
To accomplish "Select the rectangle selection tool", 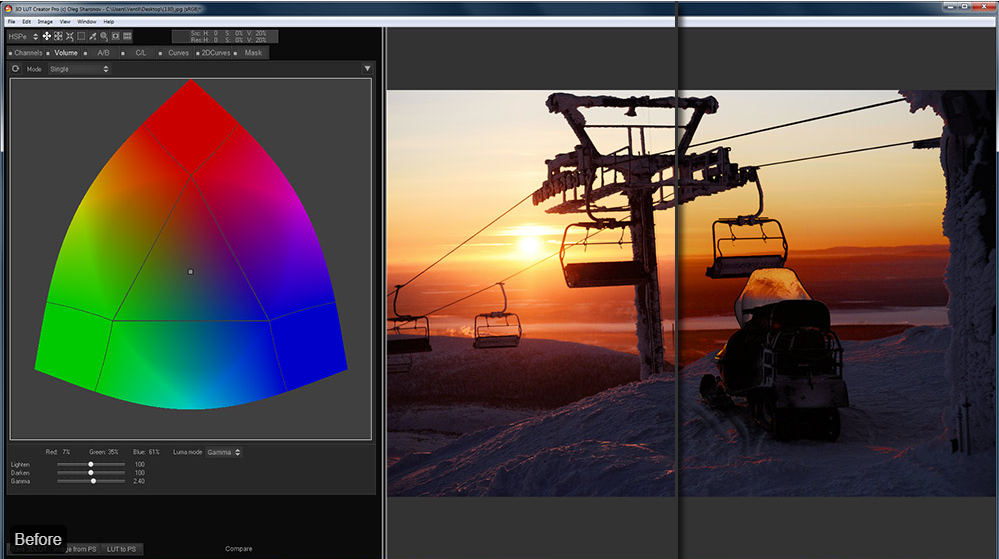I will 81,36.
